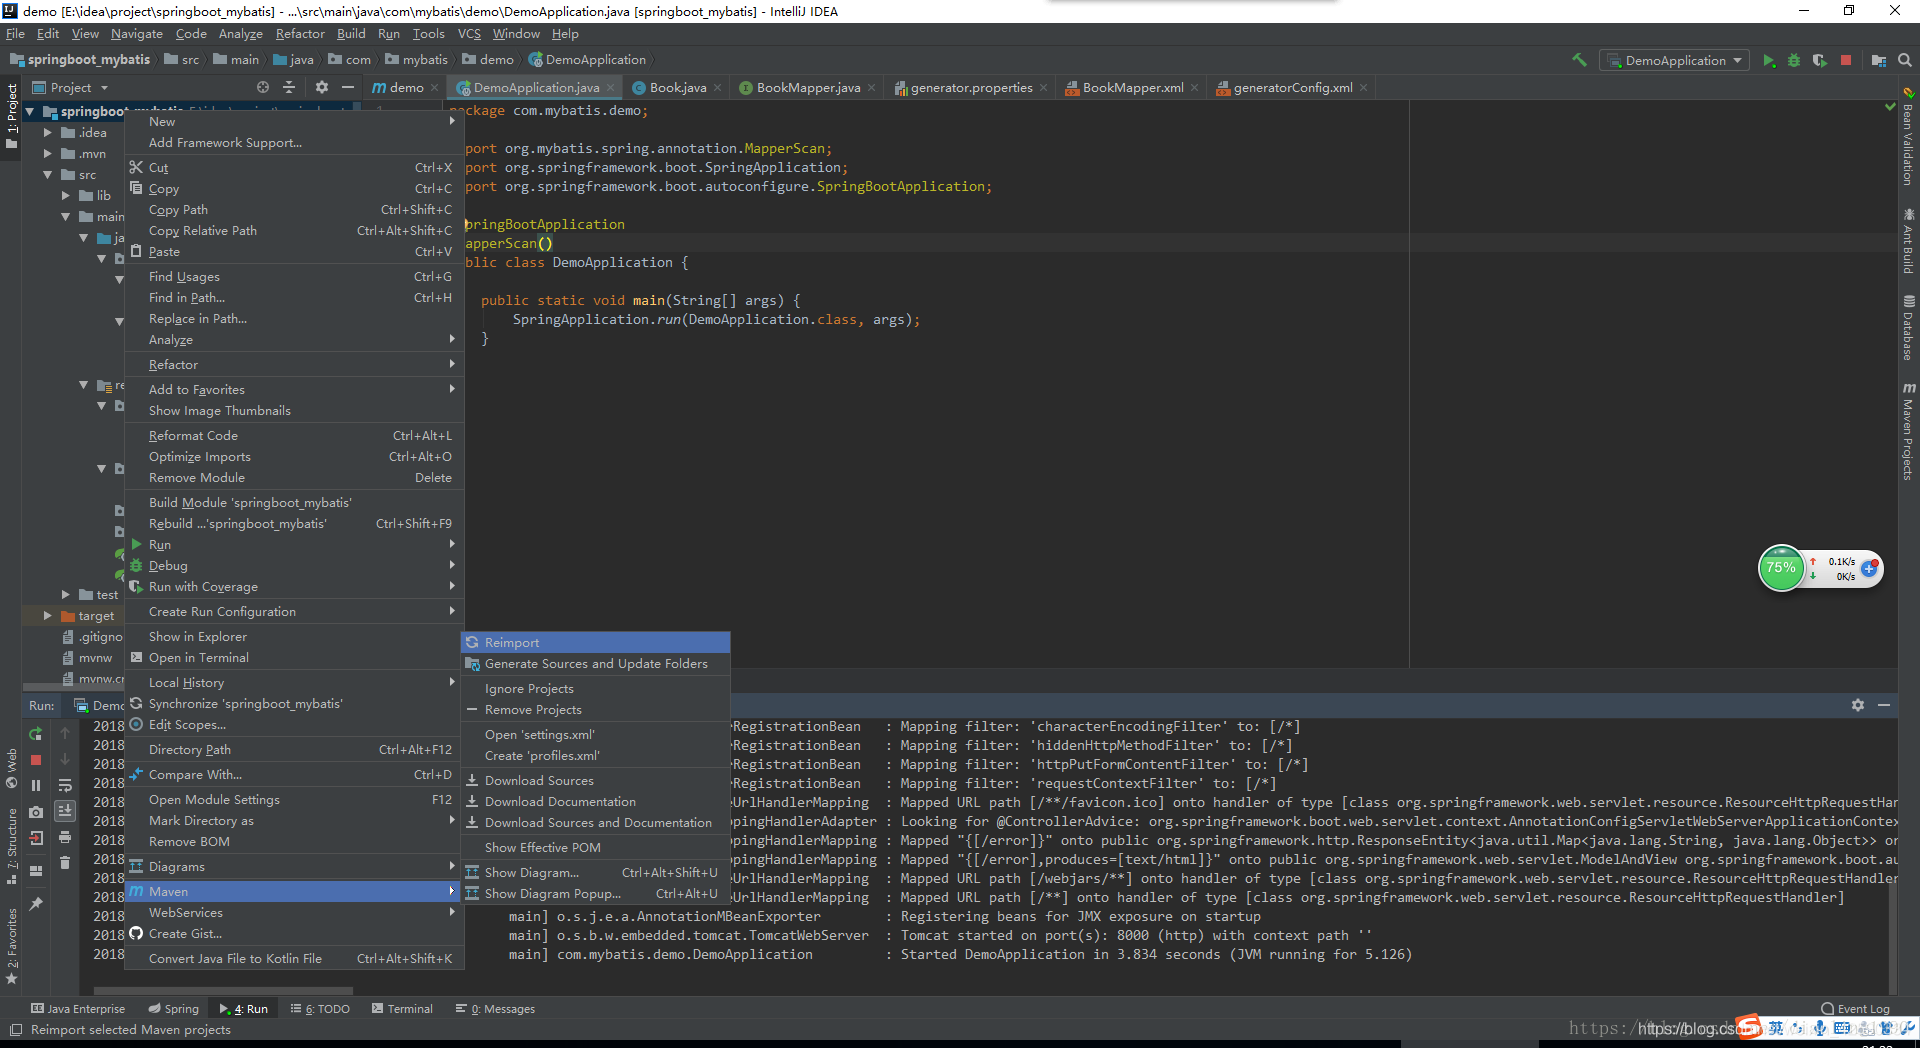1920x1048 pixels.
Task: Click the Exit red-arrow icon in the Run panel
Action: (36, 838)
